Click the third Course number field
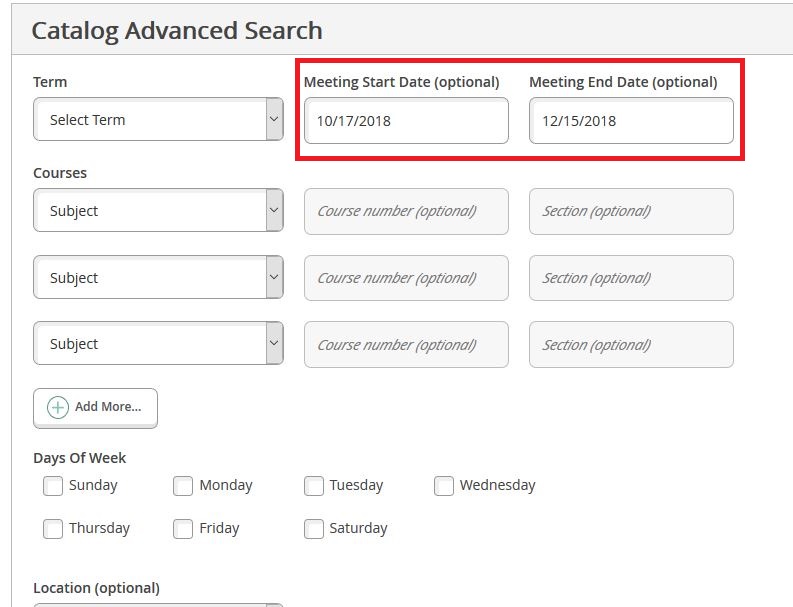793x607 pixels. pos(406,345)
